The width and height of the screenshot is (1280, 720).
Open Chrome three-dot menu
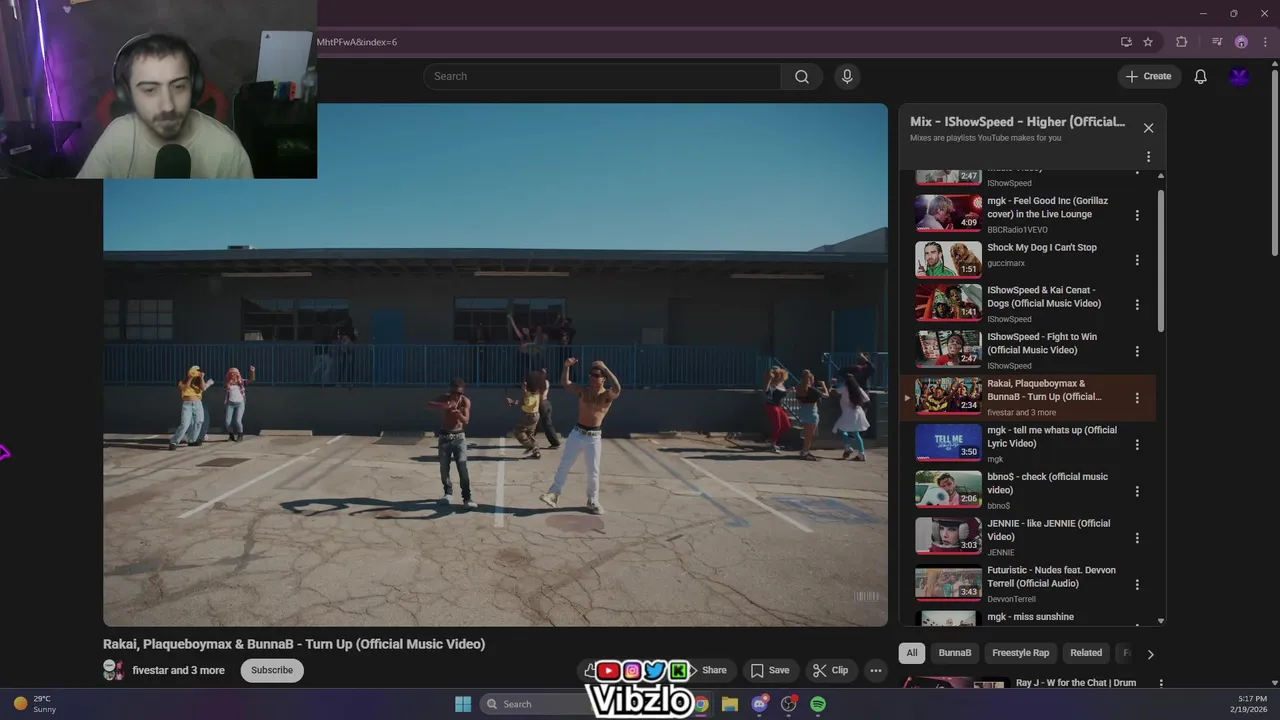(x=1265, y=42)
